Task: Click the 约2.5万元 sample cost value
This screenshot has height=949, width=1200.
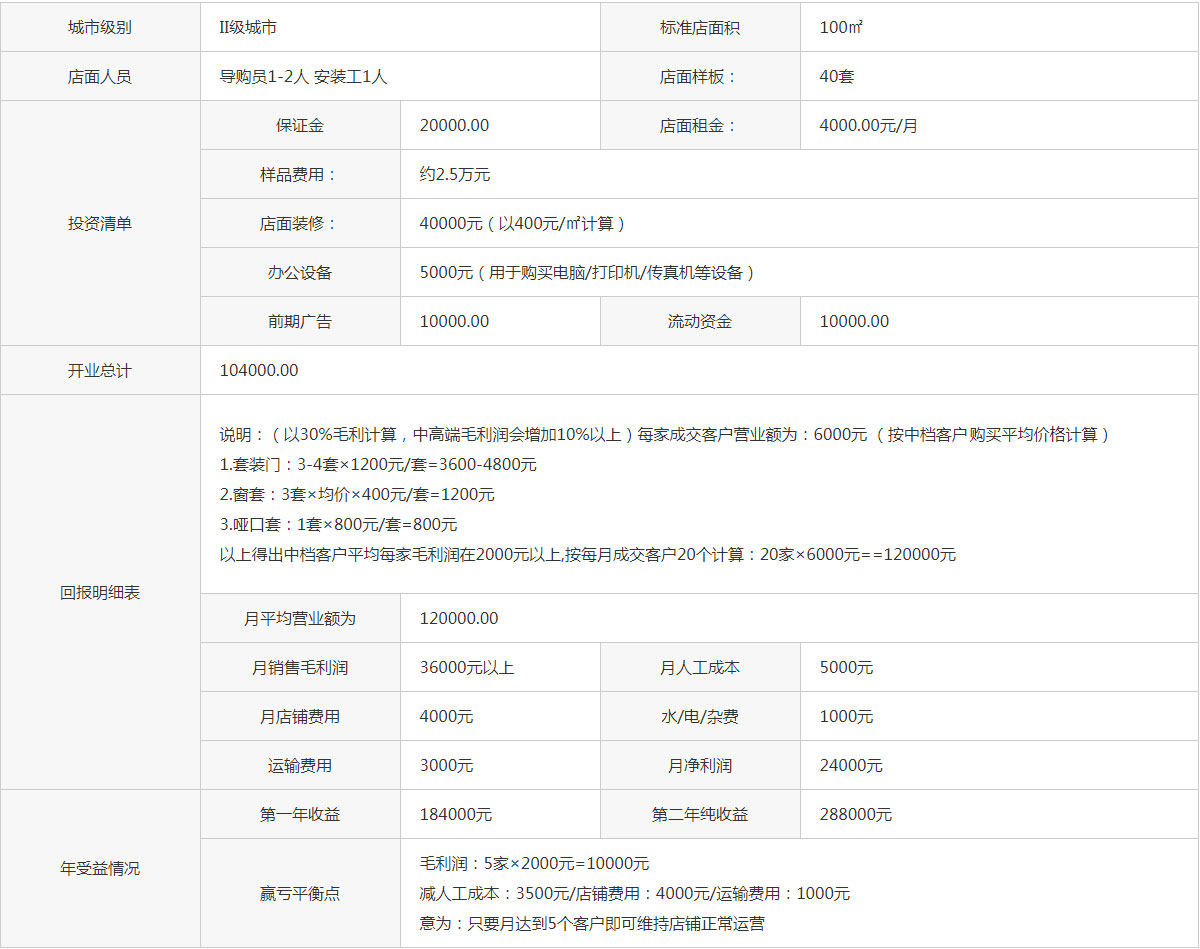Action: 455,174
